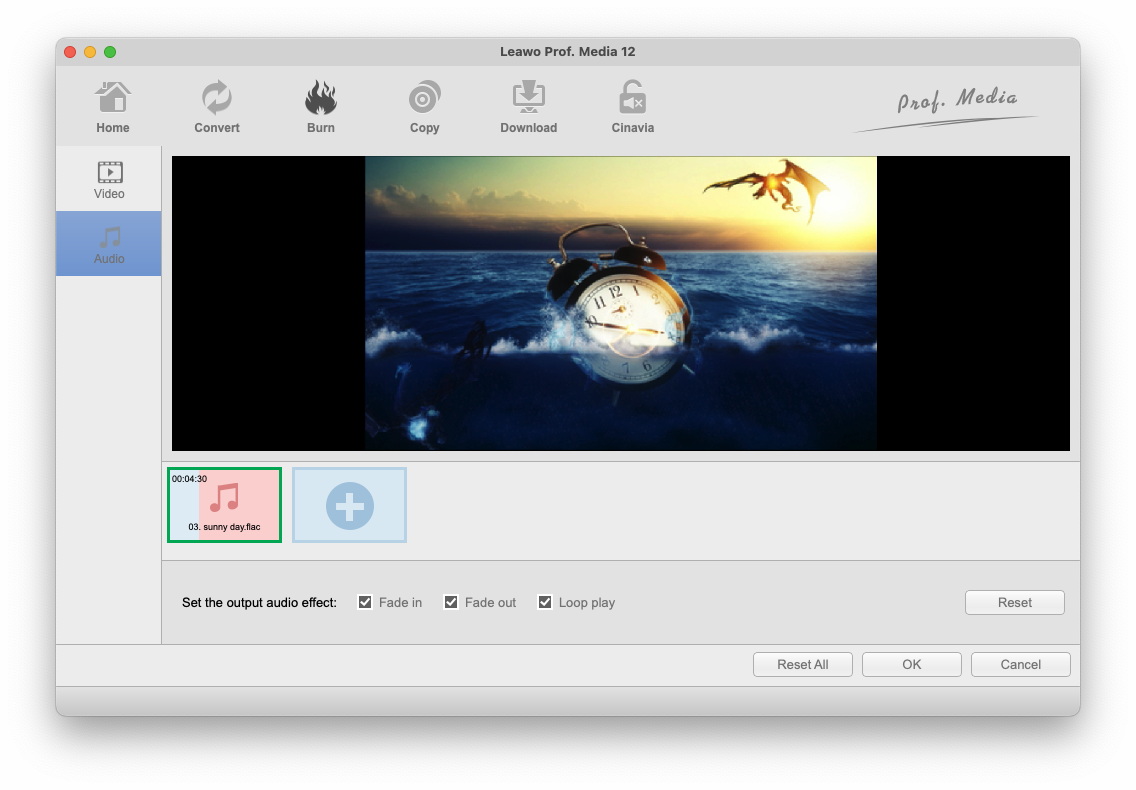This screenshot has width=1136, height=790.
Task: Close the Leawo Prof. Media window
Action: point(70,52)
